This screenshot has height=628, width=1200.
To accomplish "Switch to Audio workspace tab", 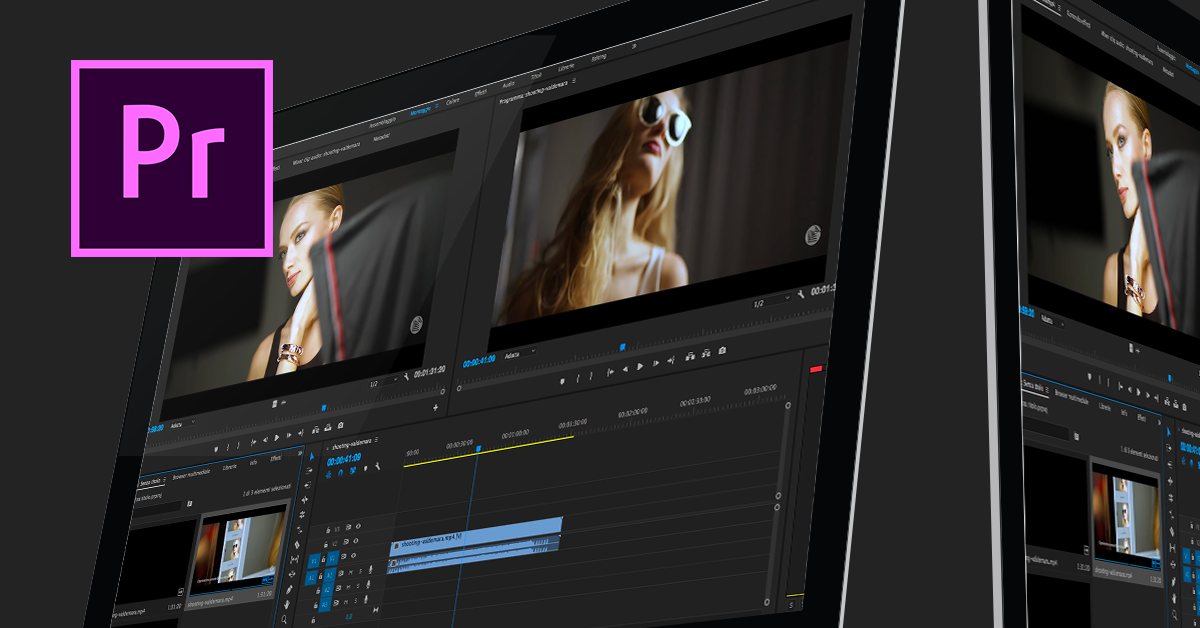I will (x=508, y=85).
